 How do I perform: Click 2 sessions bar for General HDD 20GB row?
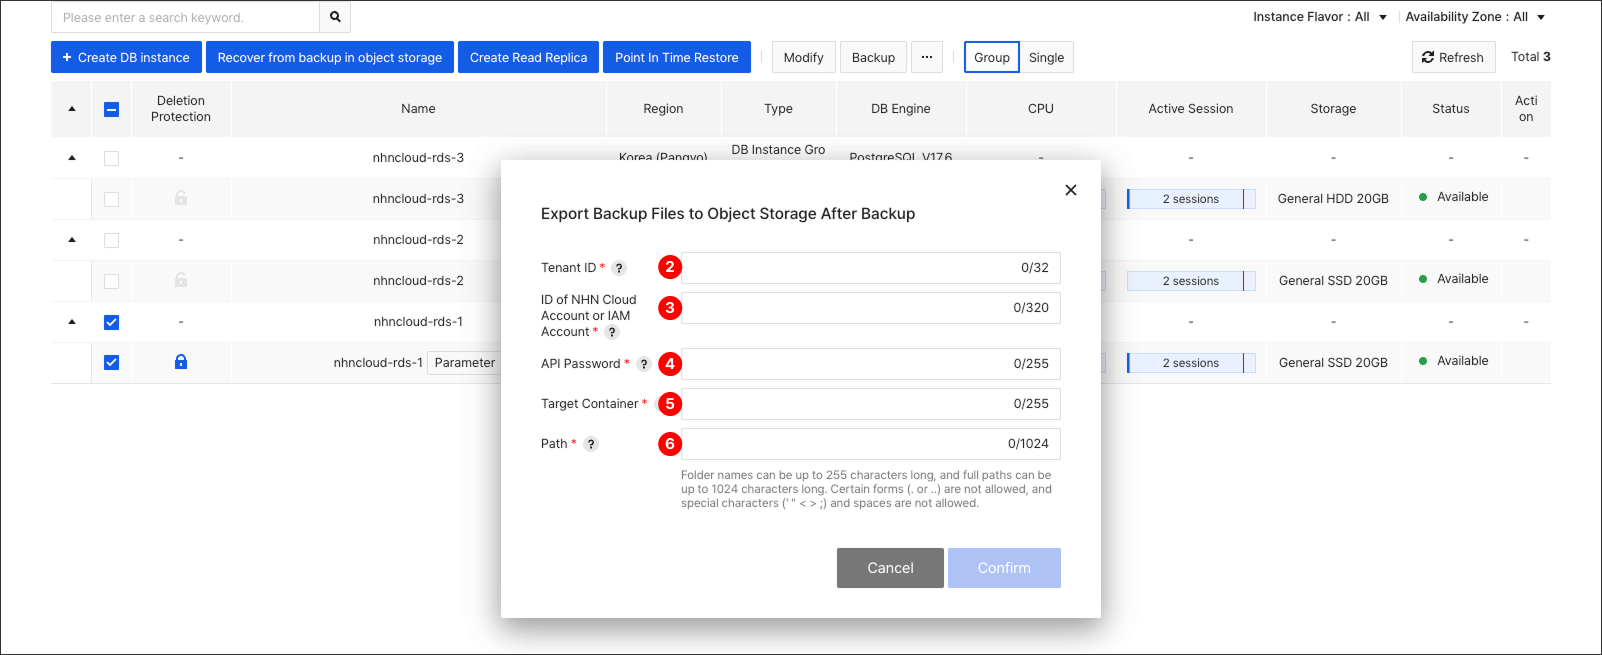(x=1191, y=199)
